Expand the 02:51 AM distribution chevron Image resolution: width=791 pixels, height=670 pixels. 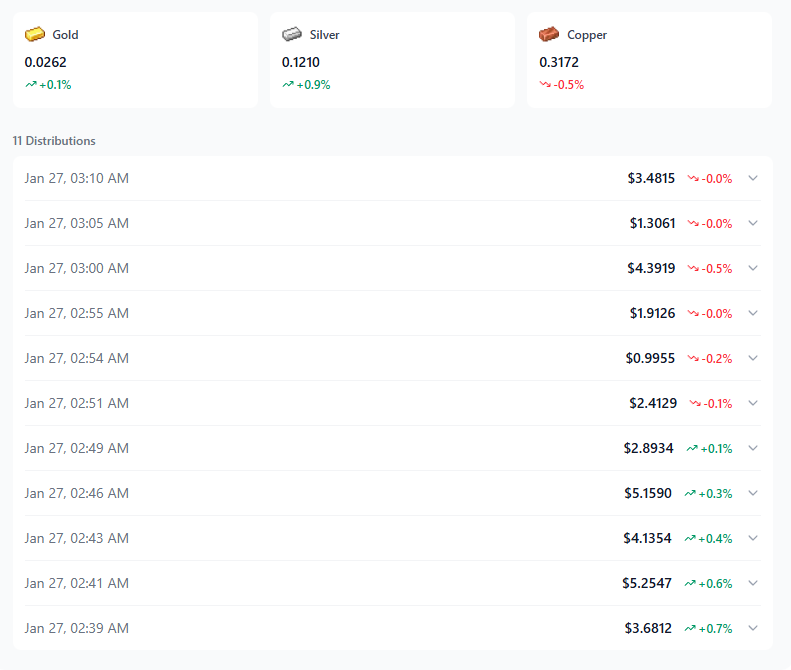coord(753,403)
